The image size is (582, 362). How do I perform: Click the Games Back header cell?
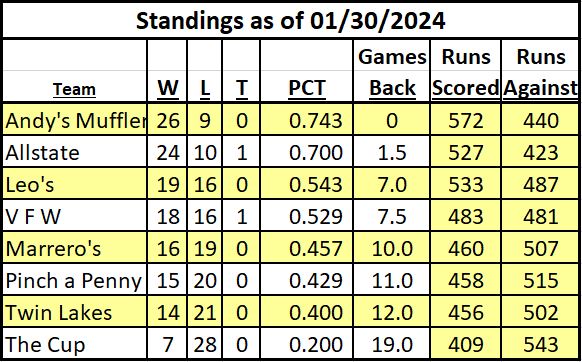(392, 72)
